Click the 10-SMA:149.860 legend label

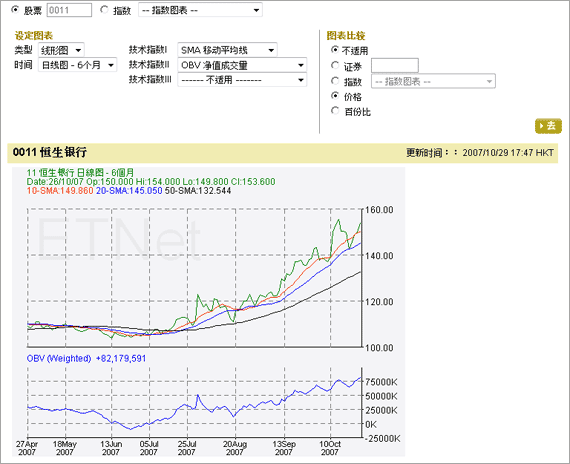pyautogui.click(x=60, y=191)
